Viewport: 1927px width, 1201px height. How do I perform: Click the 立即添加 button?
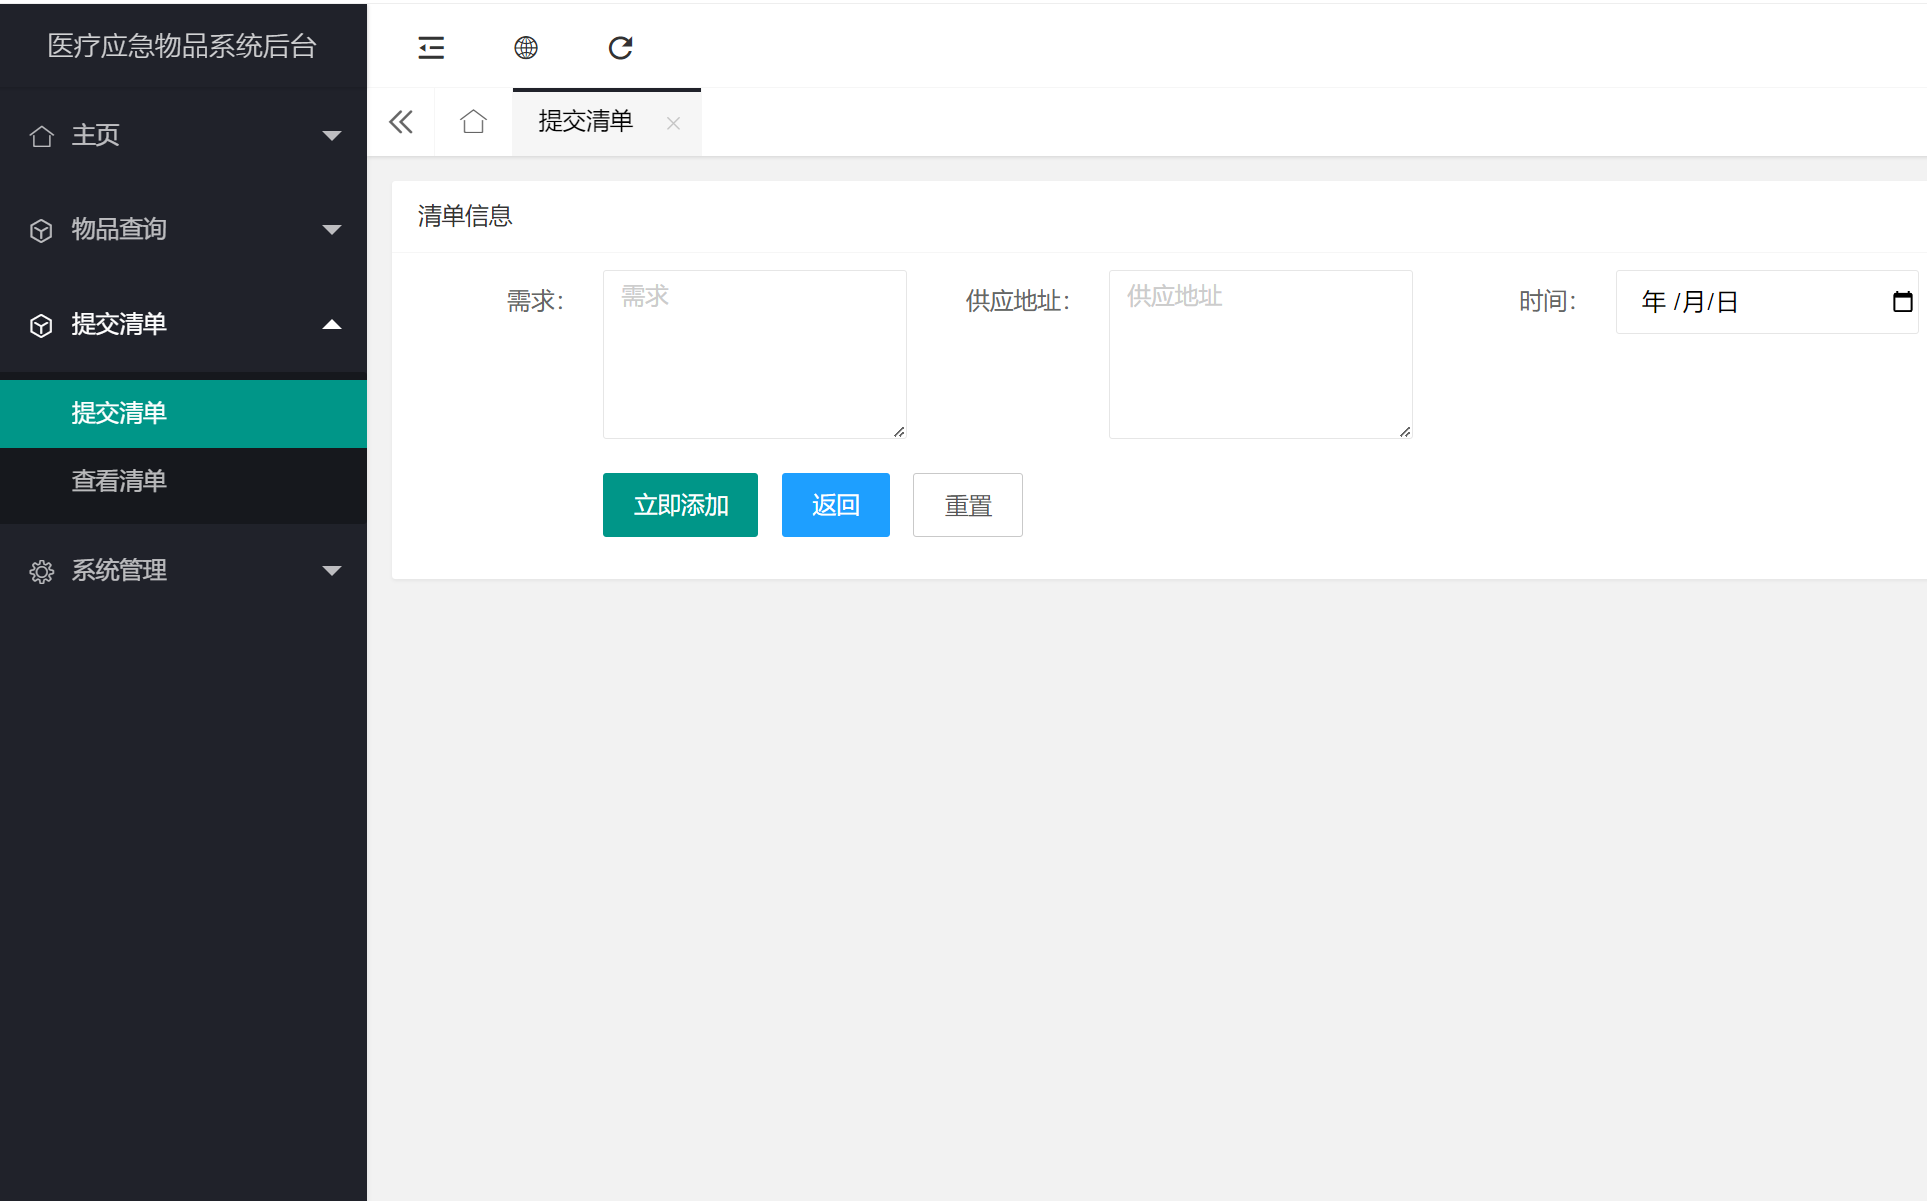pyautogui.click(x=680, y=504)
